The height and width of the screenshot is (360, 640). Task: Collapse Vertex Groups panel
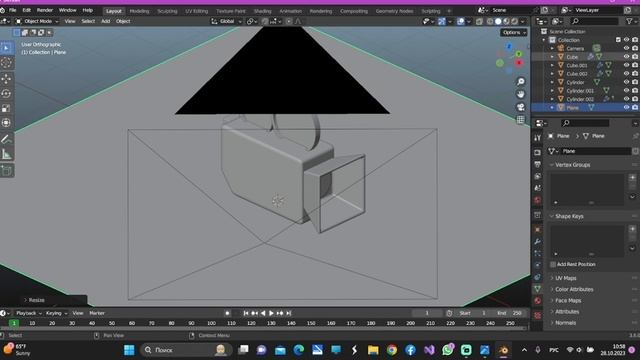click(x=572, y=165)
